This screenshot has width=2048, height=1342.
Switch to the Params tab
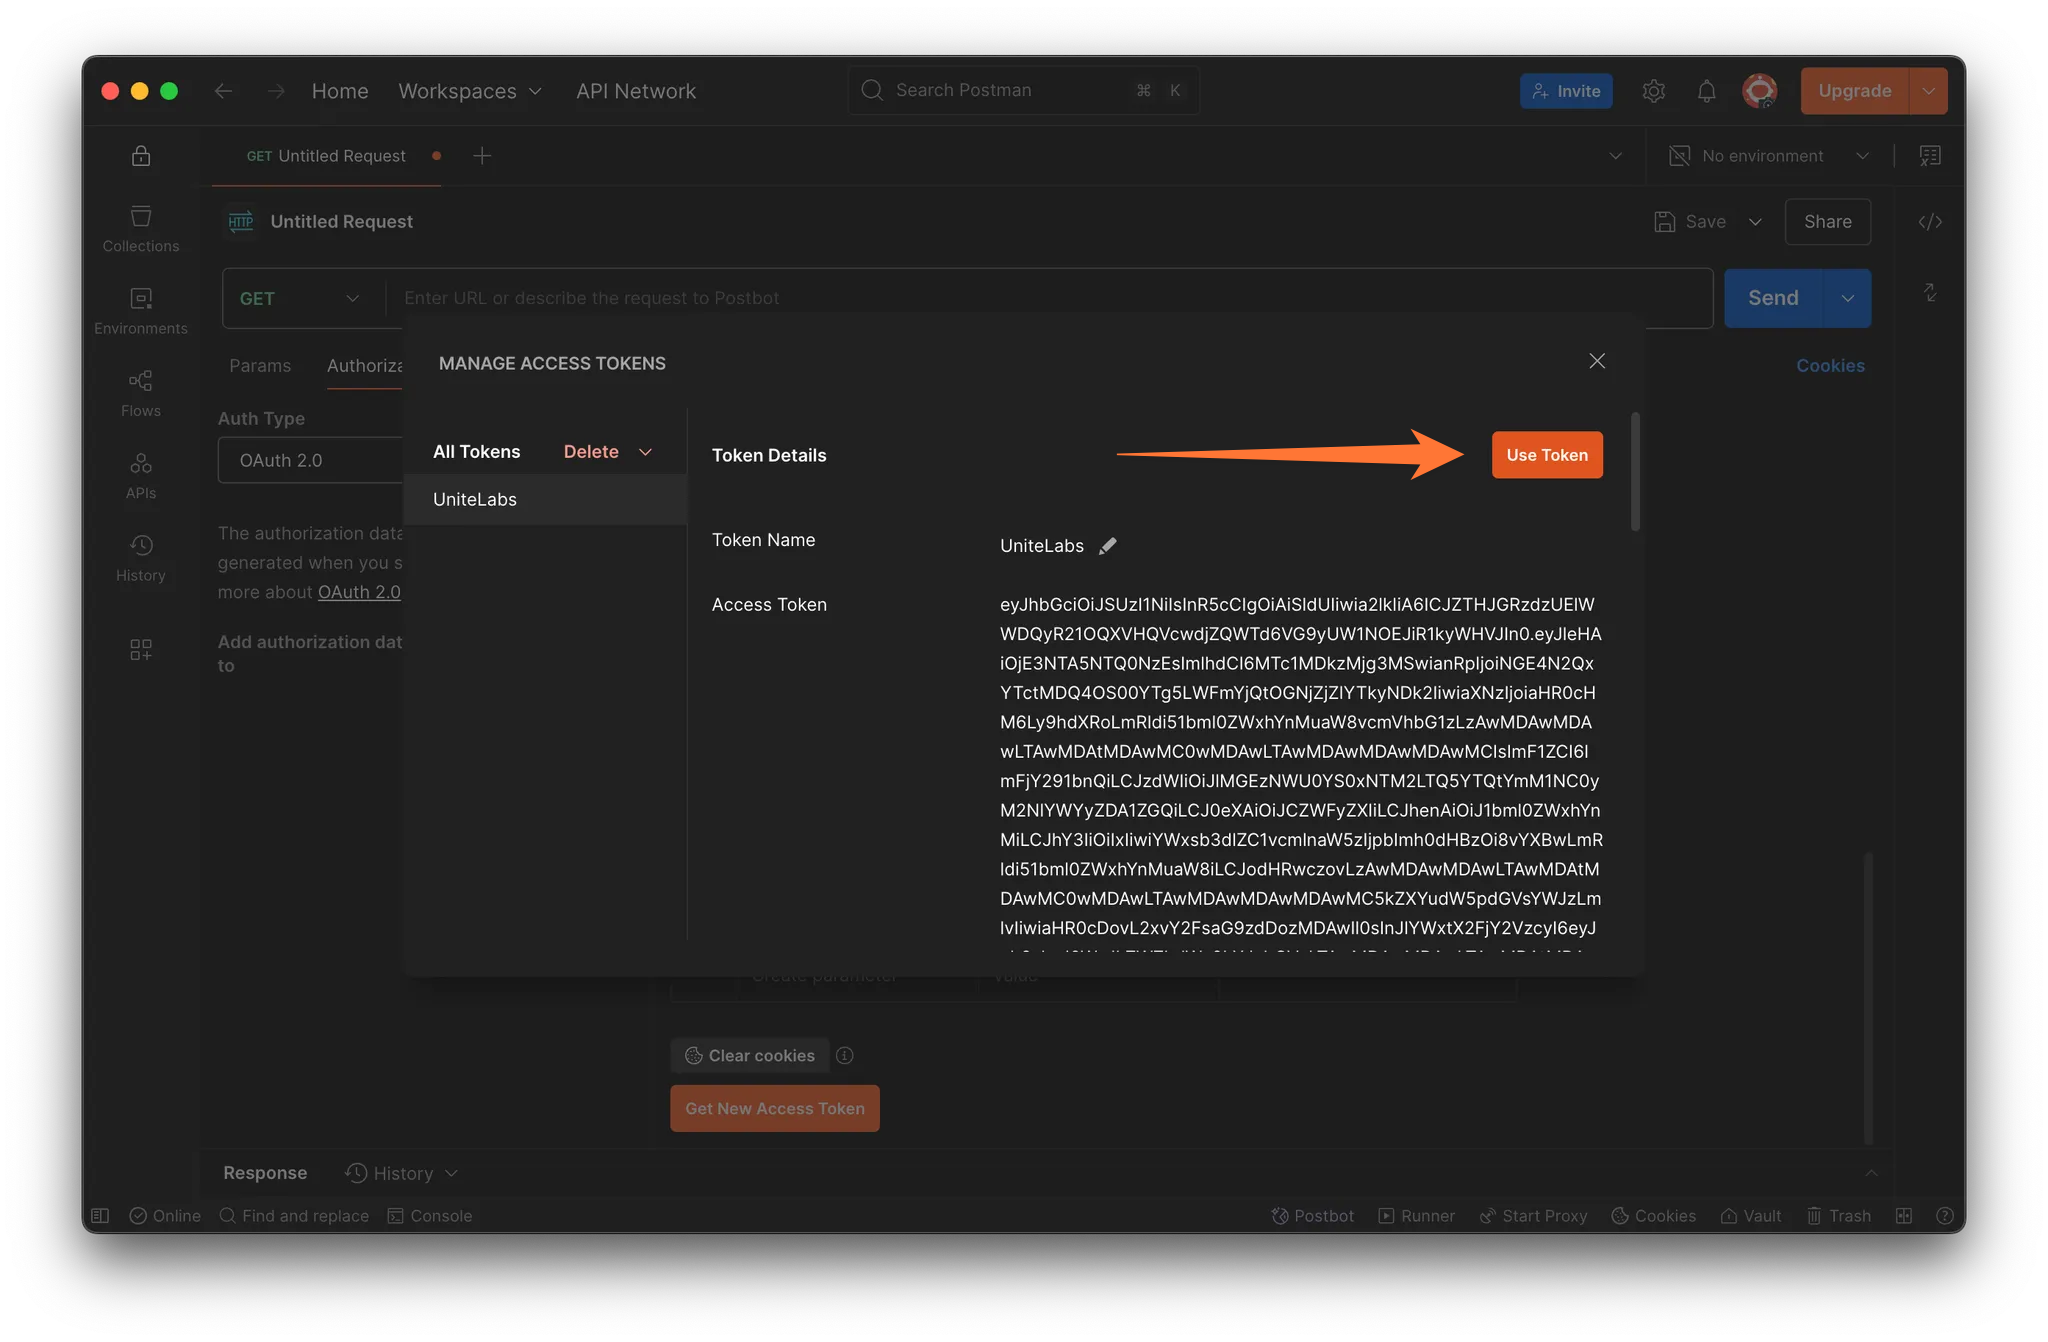[x=260, y=366]
